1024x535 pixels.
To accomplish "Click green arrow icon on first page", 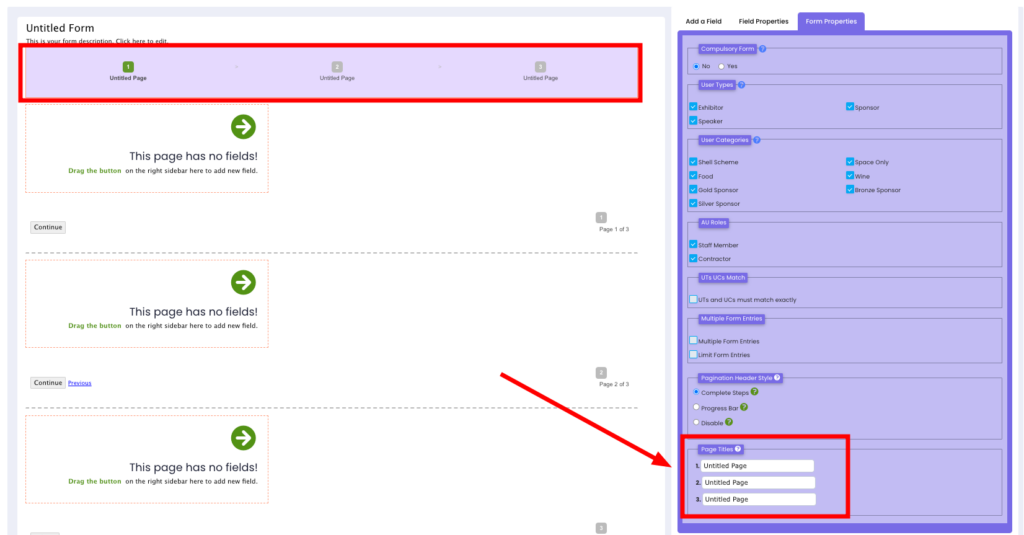I will (x=243, y=126).
